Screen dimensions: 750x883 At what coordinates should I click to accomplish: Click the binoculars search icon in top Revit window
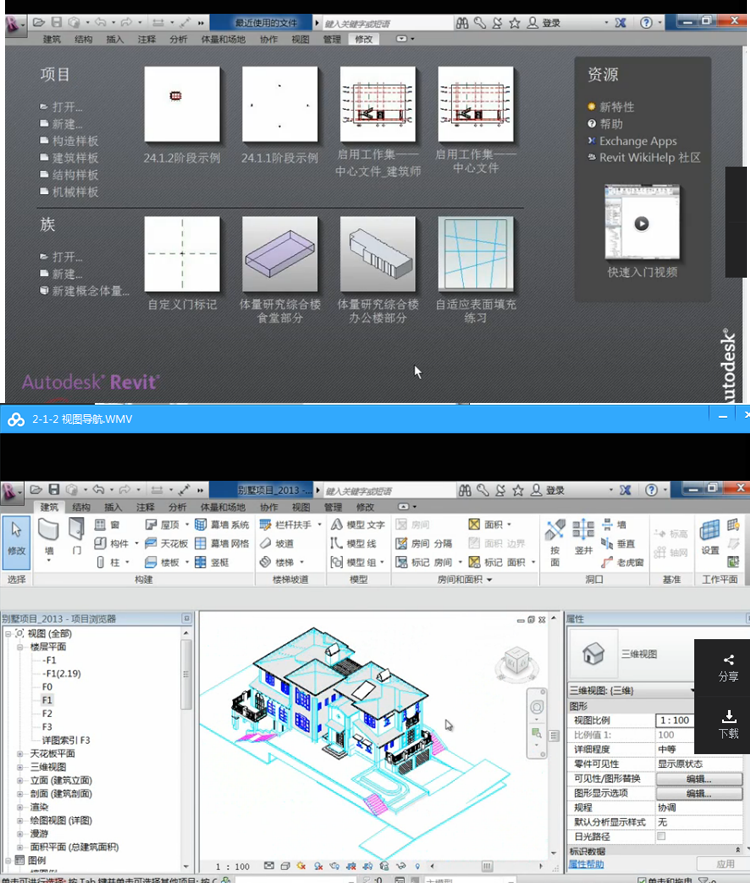[462, 23]
